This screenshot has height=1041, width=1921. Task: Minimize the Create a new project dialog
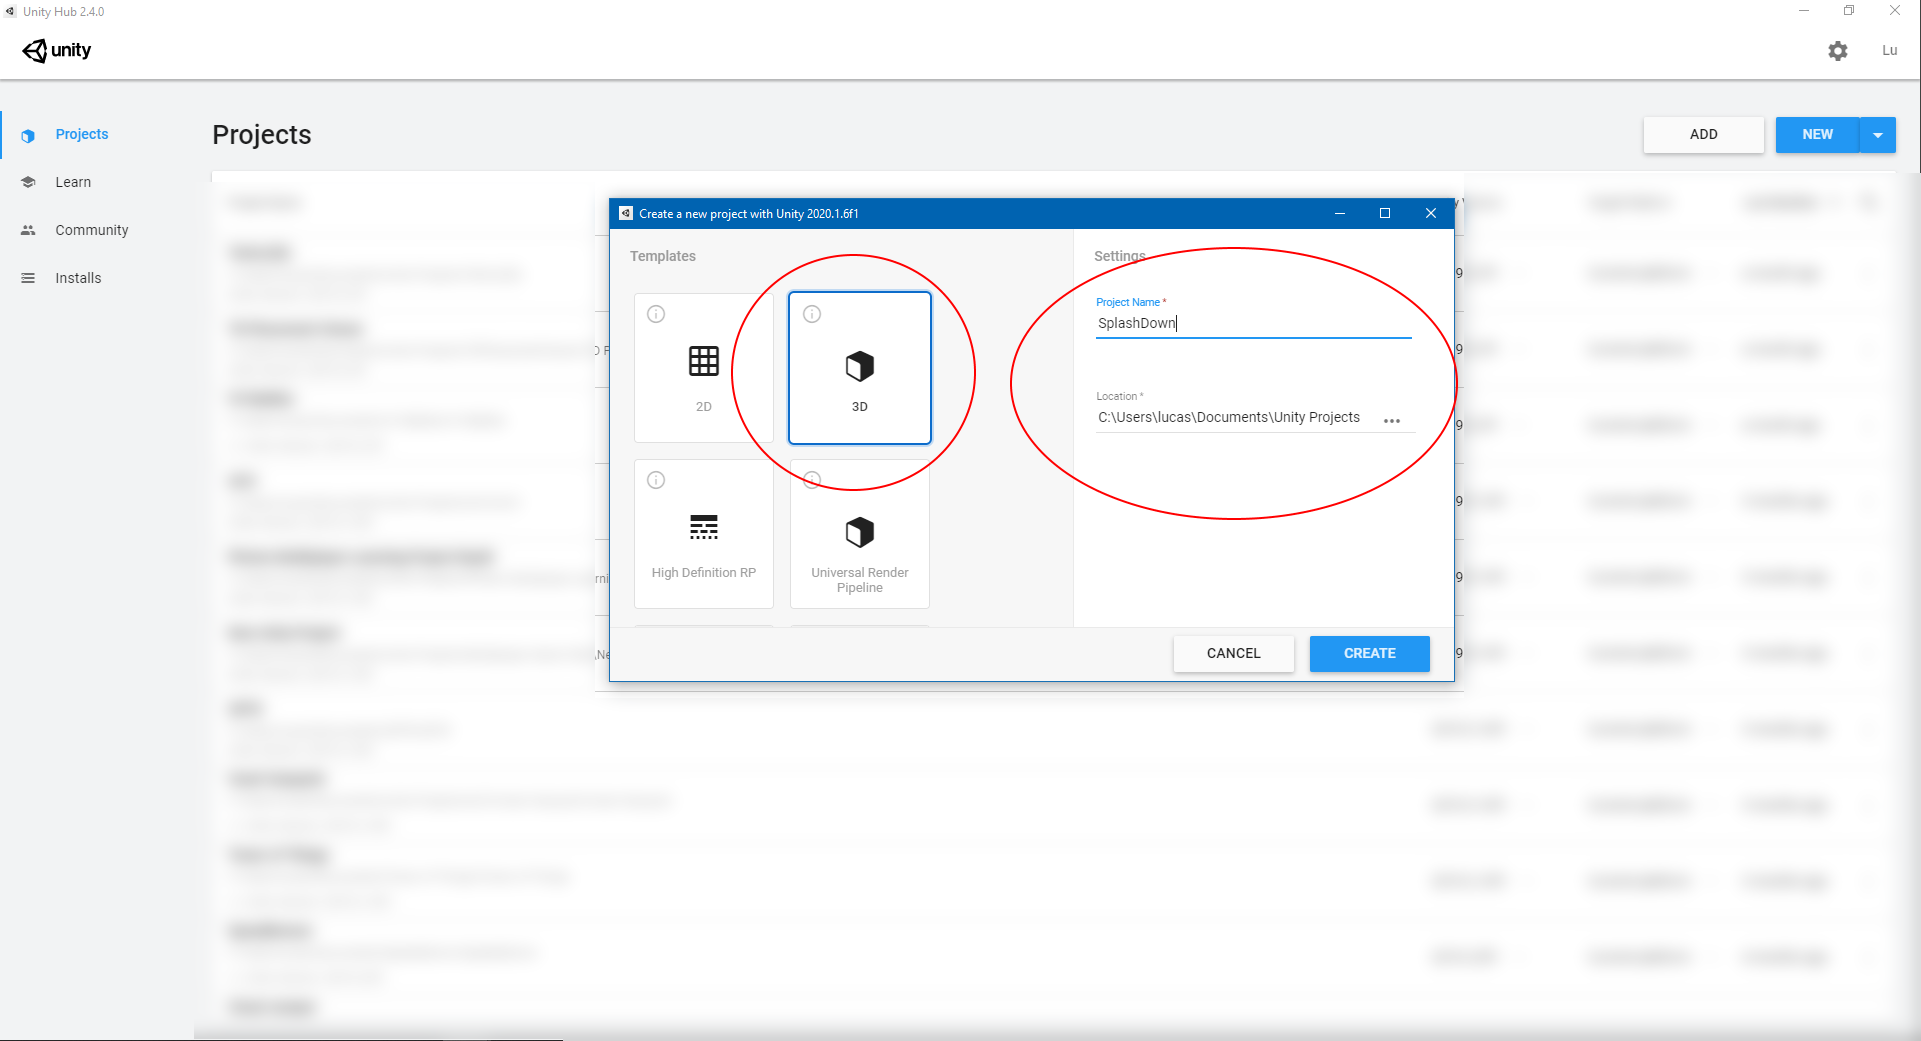point(1340,213)
